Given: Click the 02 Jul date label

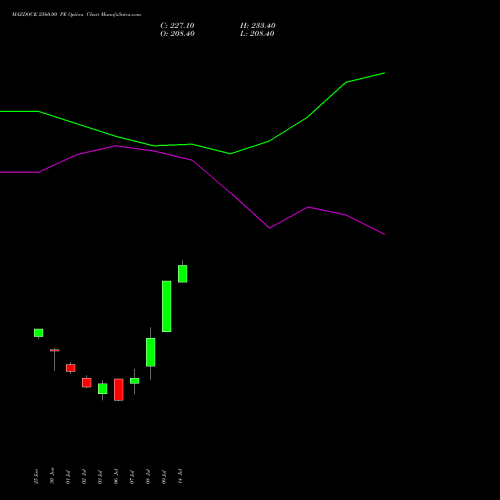Looking at the screenshot, I should pyautogui.click(x=84, y=476).
